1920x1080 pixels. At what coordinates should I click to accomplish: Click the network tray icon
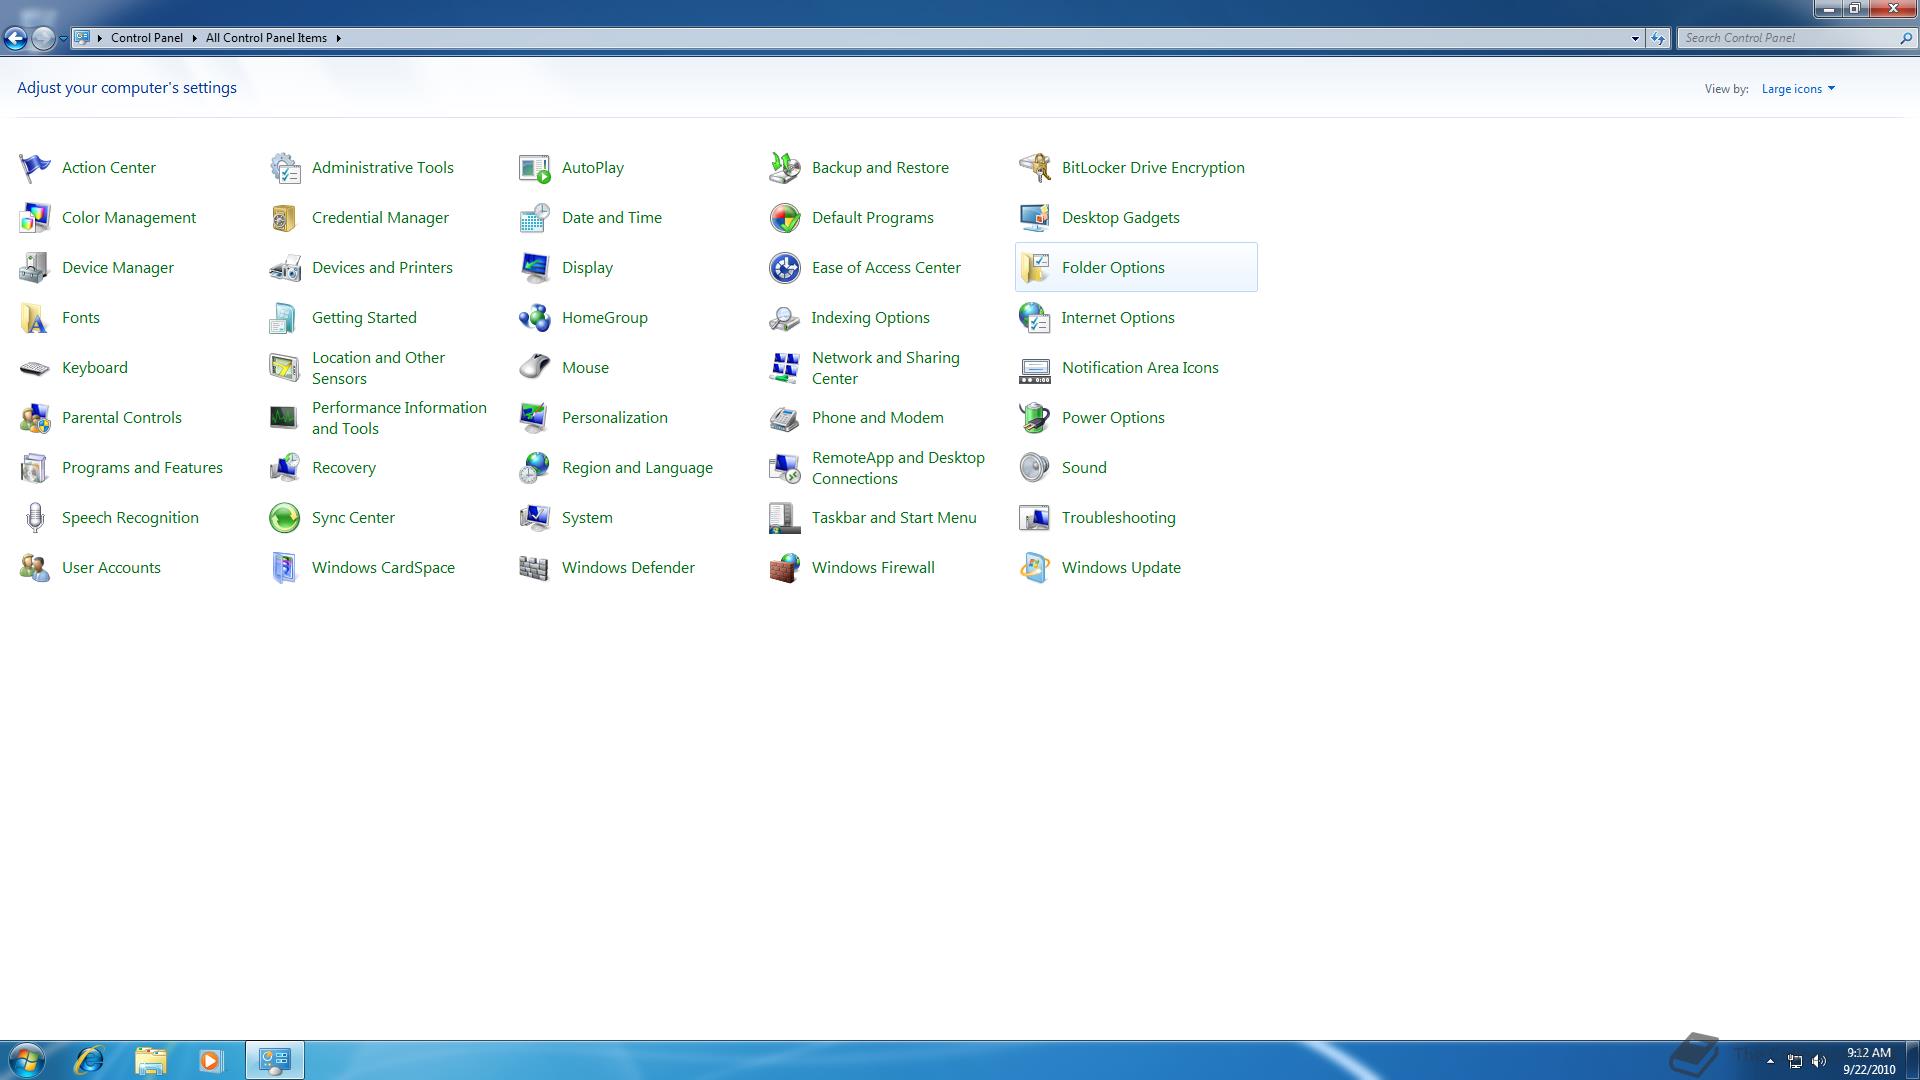[1795, 1061]
